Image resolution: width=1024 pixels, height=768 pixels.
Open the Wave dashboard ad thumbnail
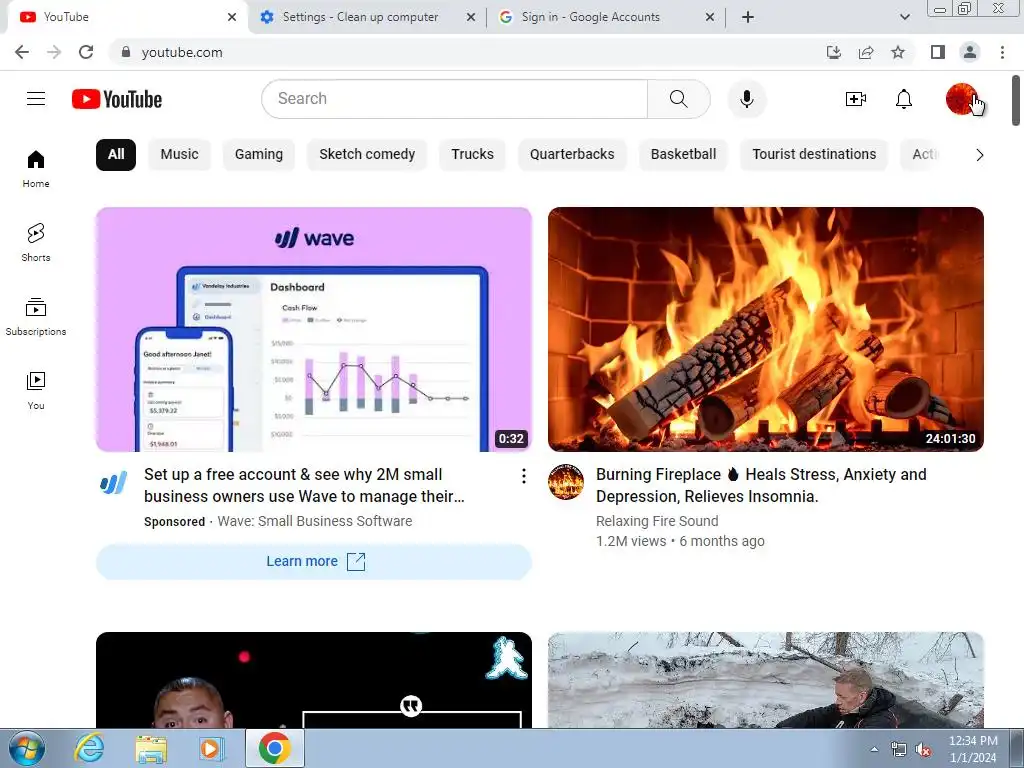tap(314, 329)
